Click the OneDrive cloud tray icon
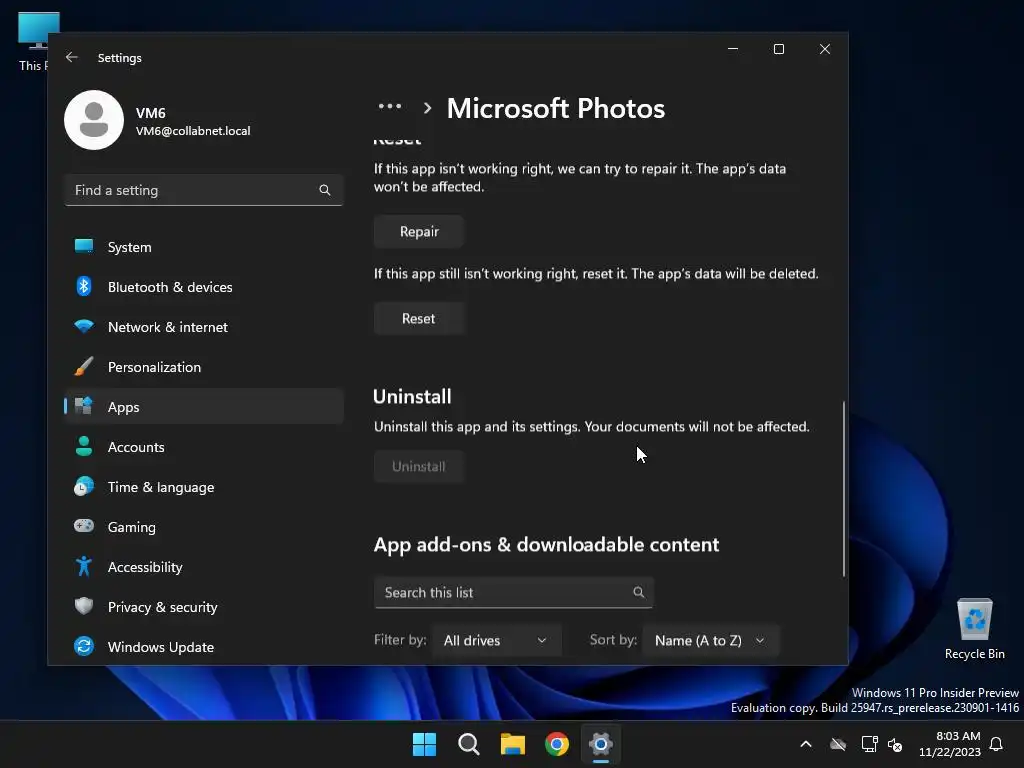This screenshot has height=768, width=1024. pyautogui.click(x=838, y=744)
